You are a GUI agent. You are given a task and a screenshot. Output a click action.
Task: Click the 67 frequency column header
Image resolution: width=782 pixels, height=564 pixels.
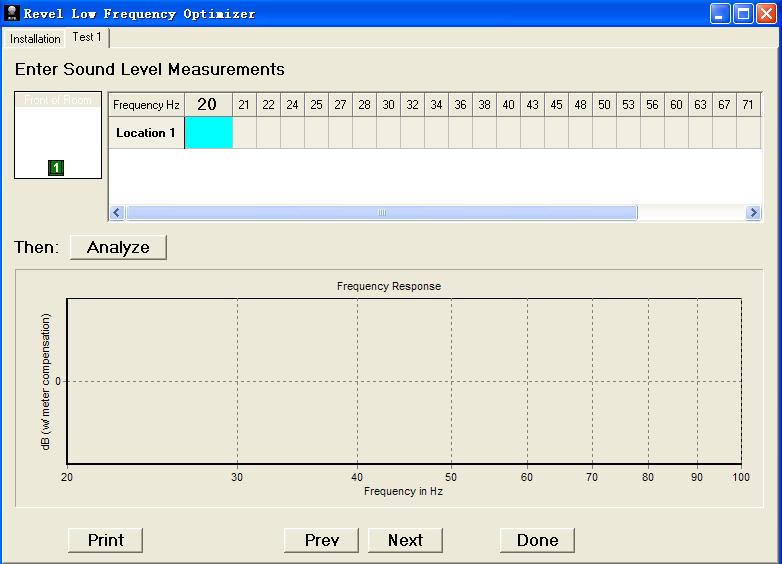coord(725,105)
